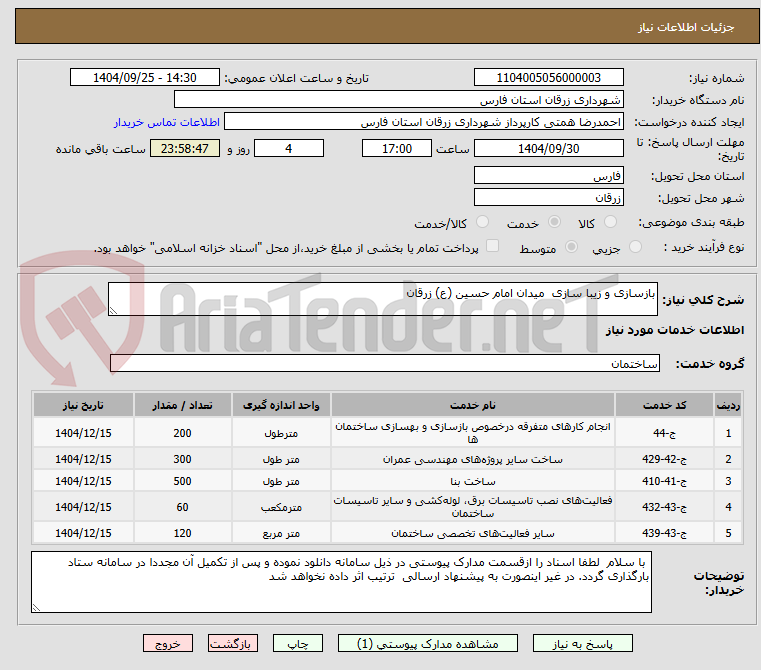Click service name سایر فعالیت‌های تخصصی ساختمان
The height and width of the screenshot is (670, 761).
[x=473, y=533]
